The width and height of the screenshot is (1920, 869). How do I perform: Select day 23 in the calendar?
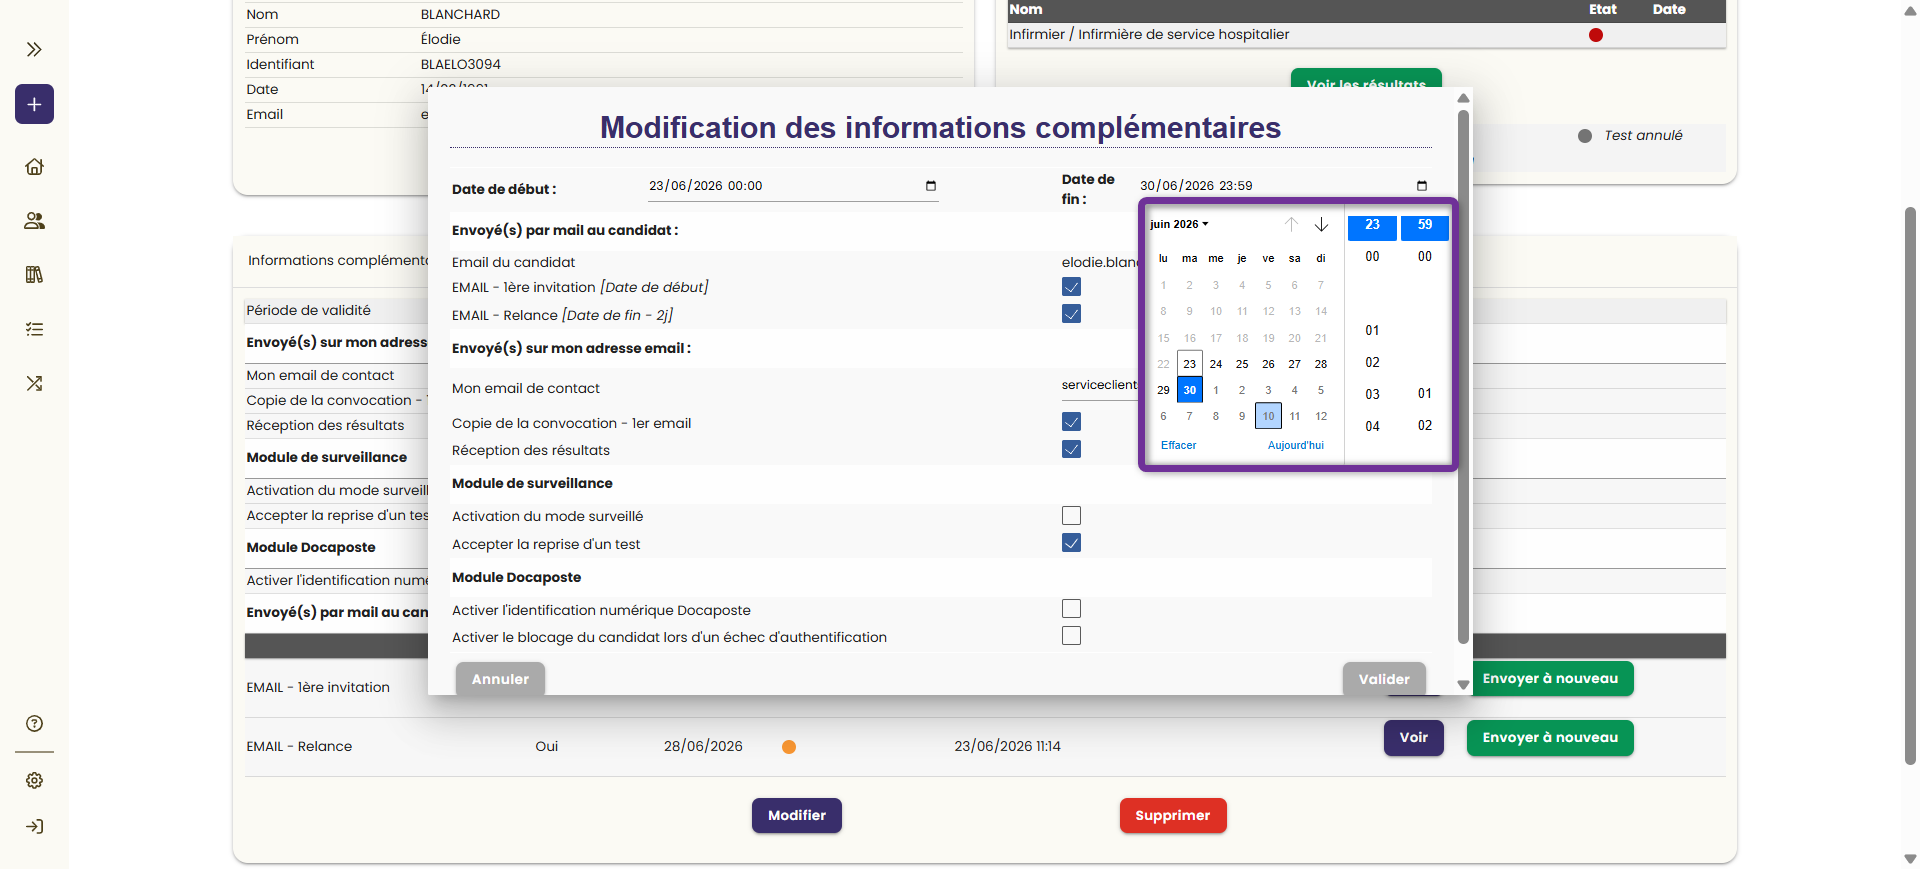tap(1189, 364)
